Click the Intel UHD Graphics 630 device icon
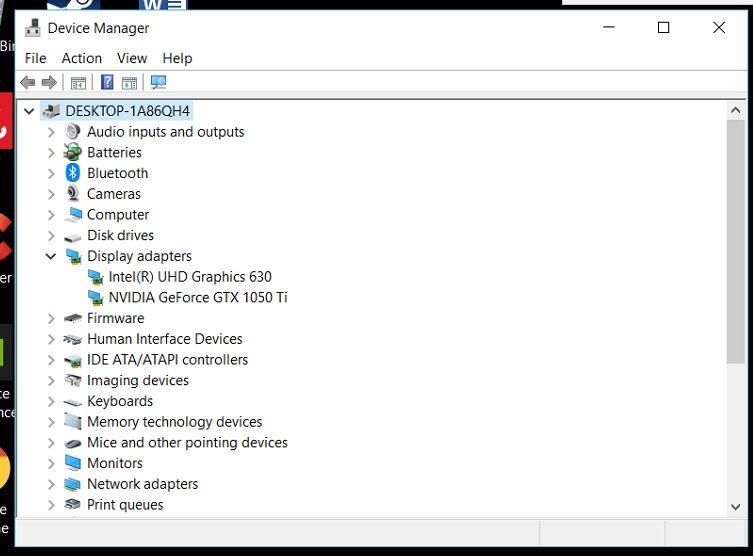 click(x=96, y=277)
